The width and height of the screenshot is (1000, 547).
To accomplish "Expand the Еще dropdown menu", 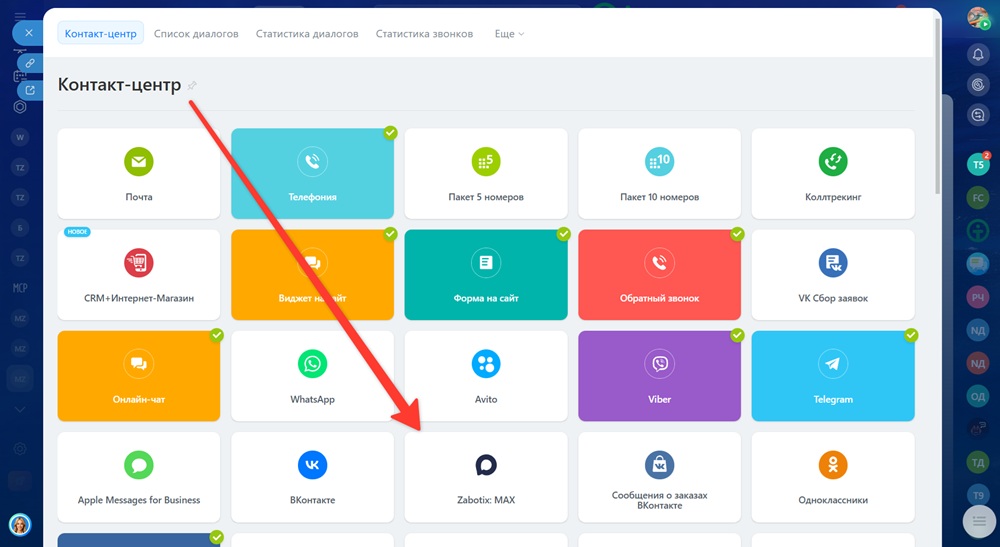I will pyautogui.click(x=509, y=34).
